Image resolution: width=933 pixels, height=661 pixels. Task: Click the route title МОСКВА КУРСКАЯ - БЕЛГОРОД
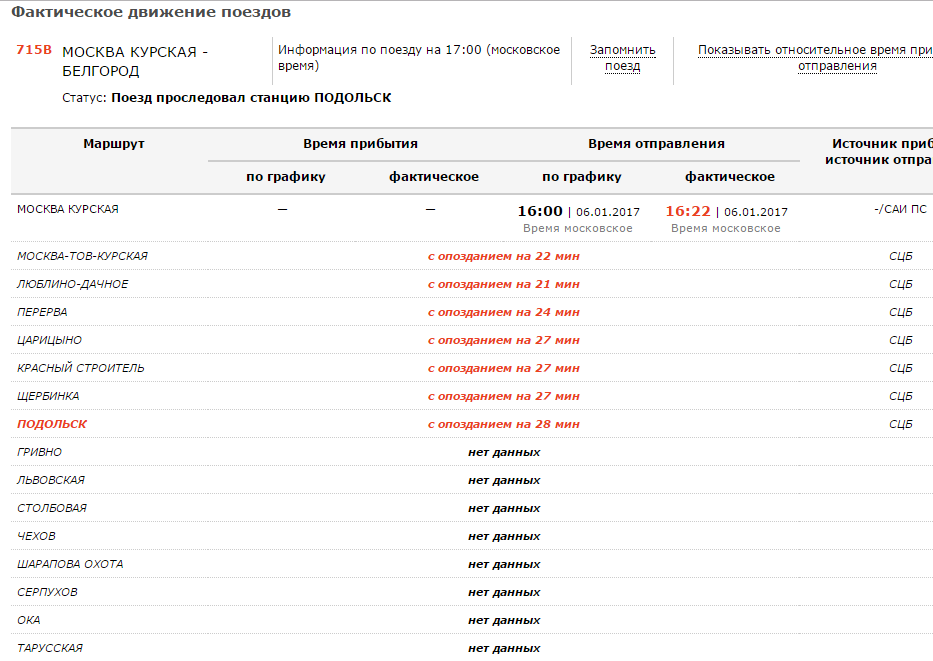coord(135,61)
